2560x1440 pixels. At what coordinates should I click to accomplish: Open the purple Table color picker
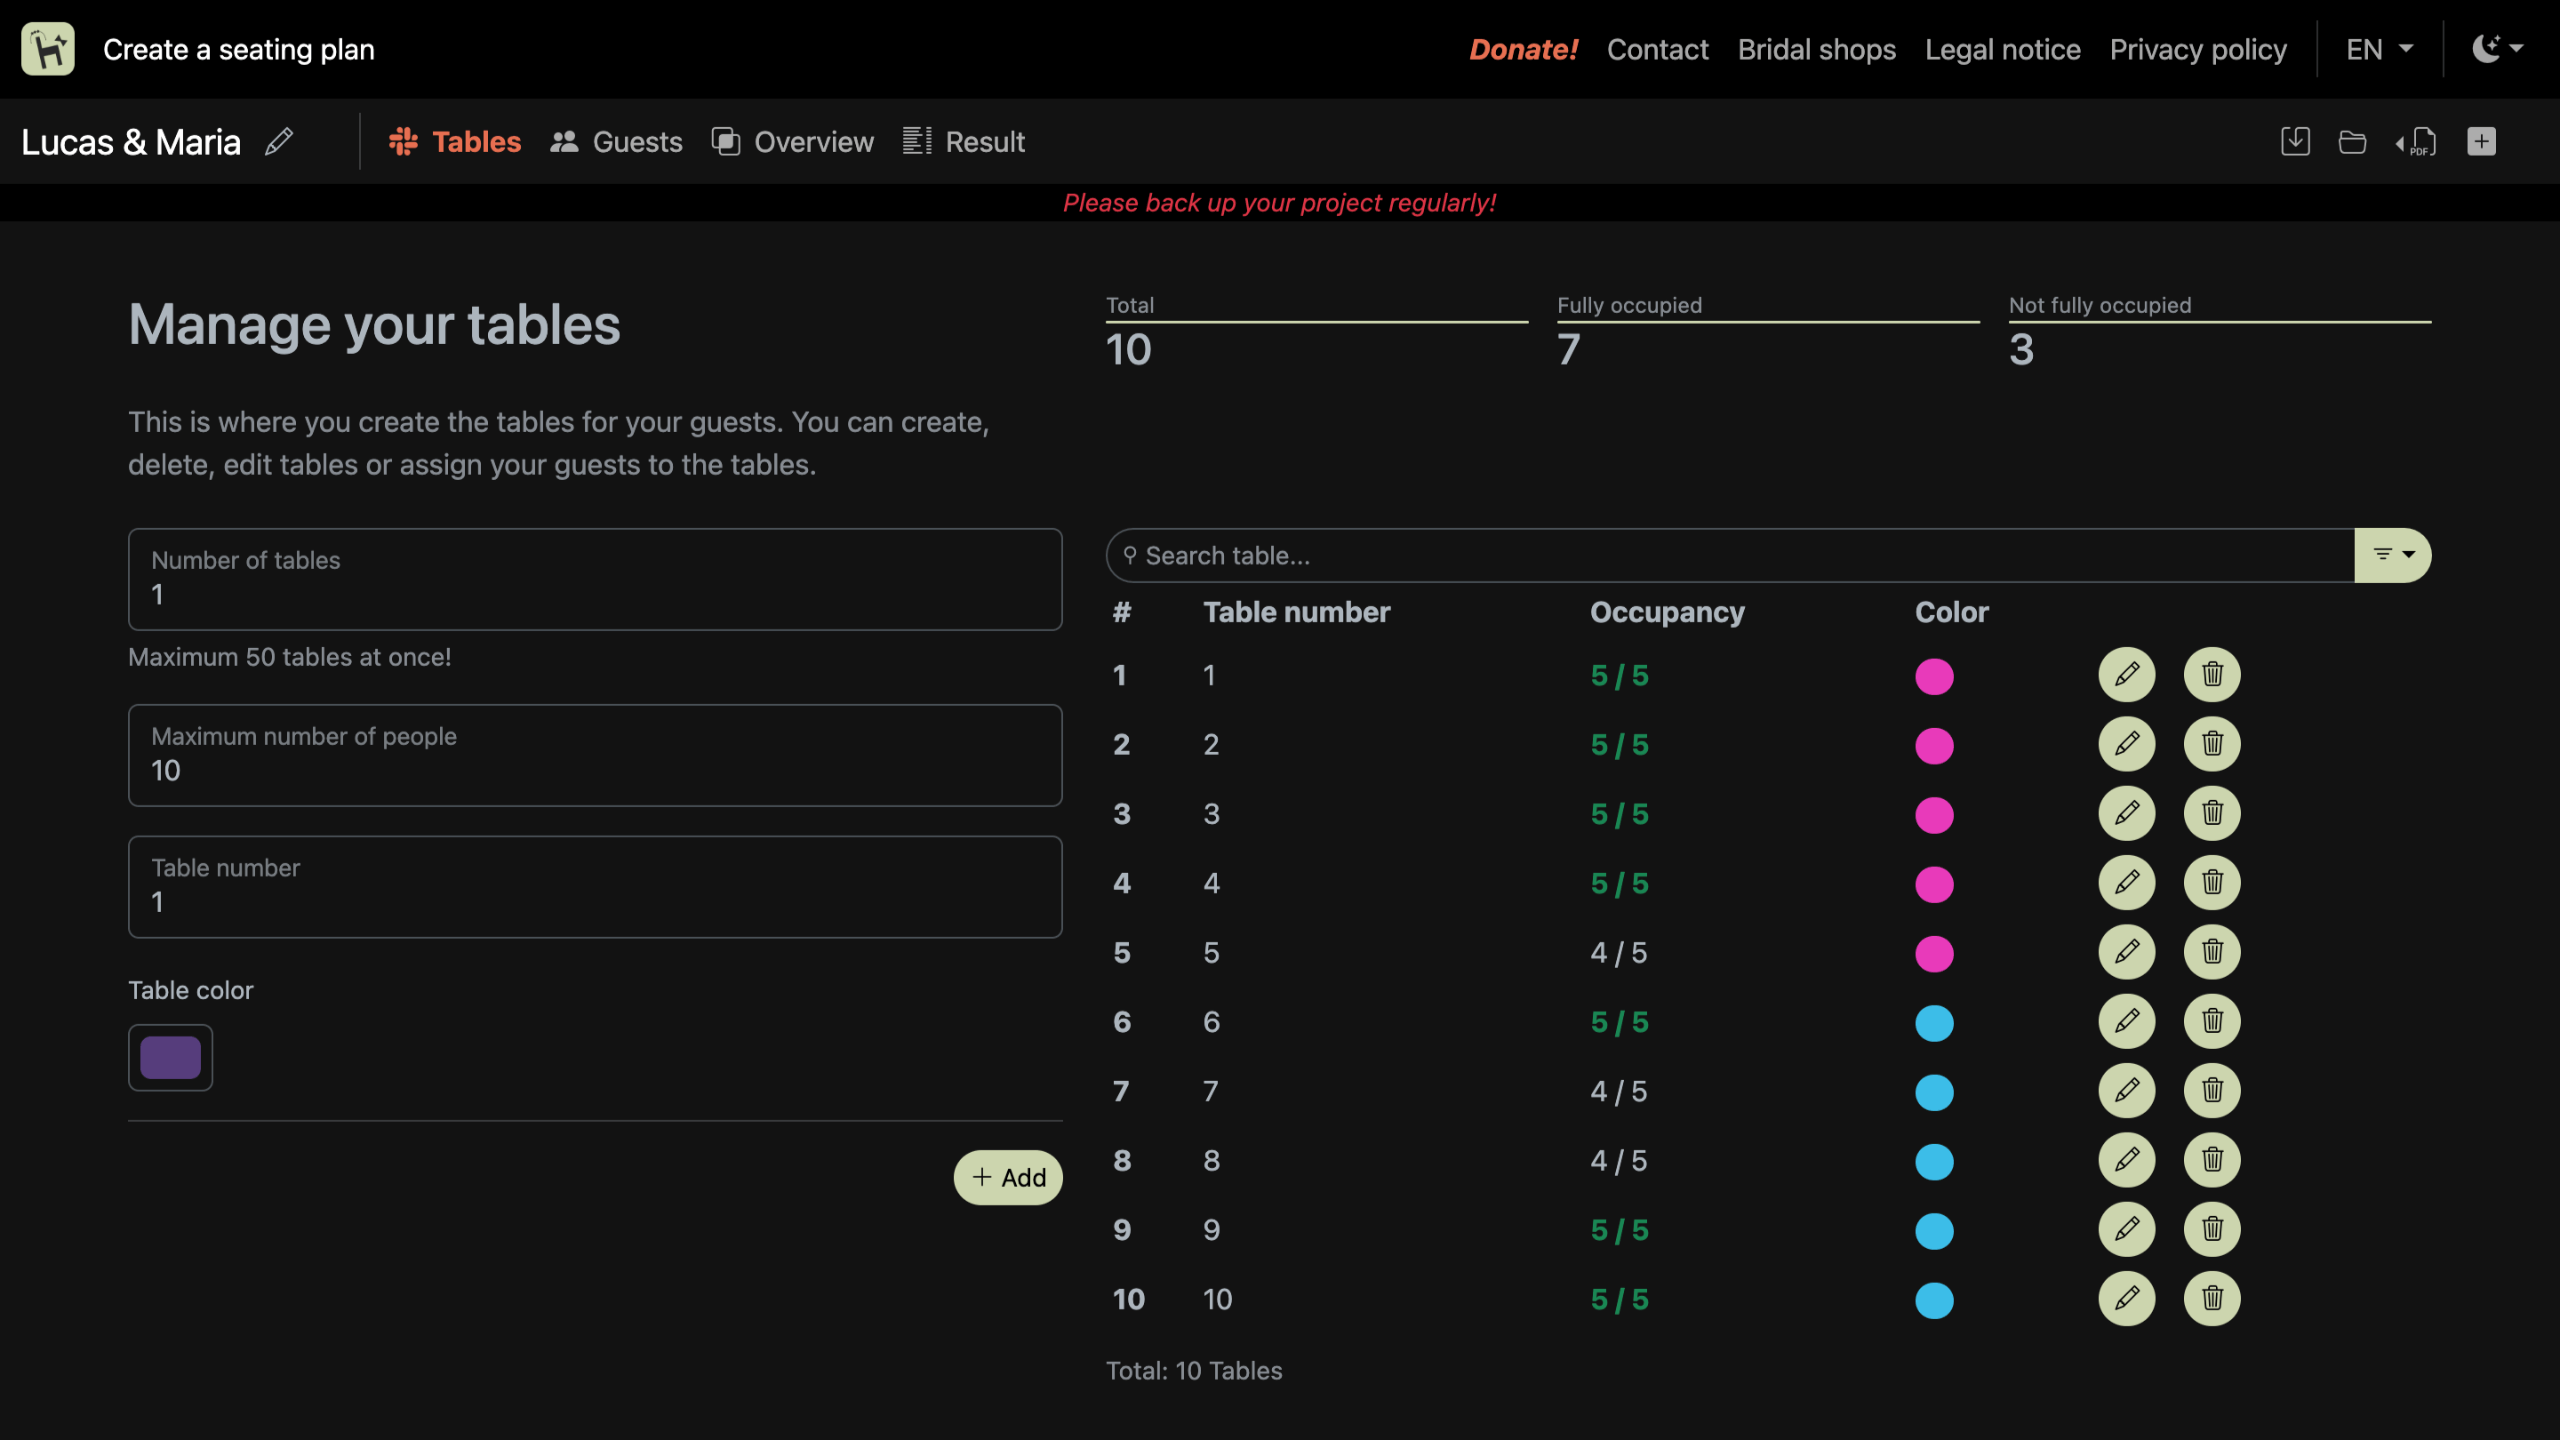(170, 1058)
